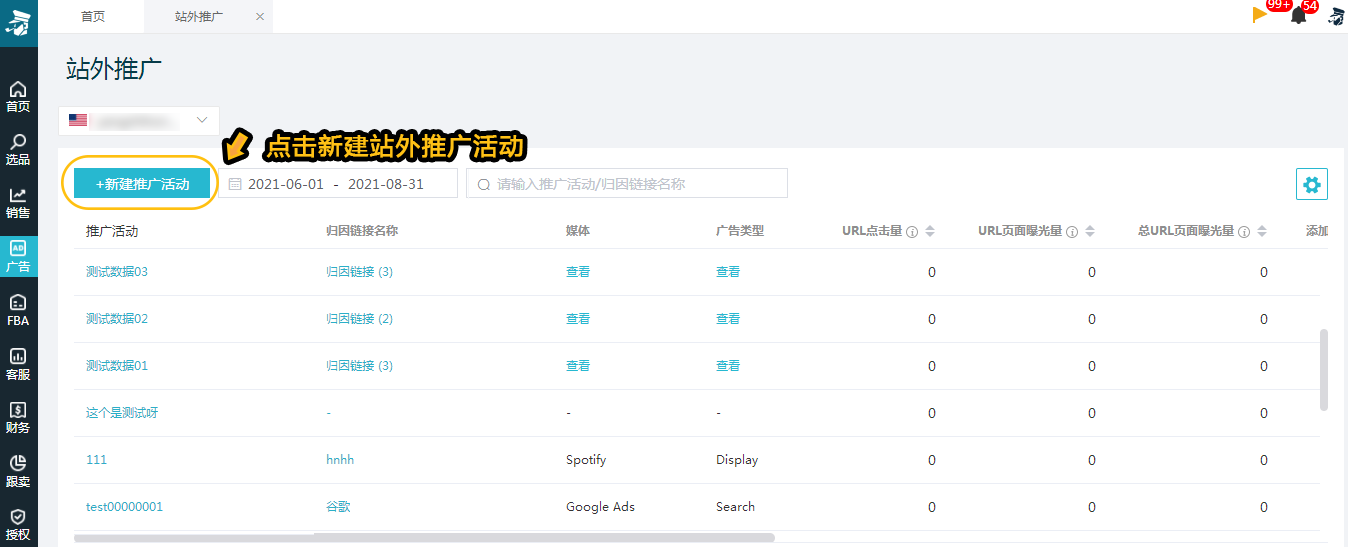
Task: Open 授权 authorization shield icon
Action: click(x=18, y=524)
